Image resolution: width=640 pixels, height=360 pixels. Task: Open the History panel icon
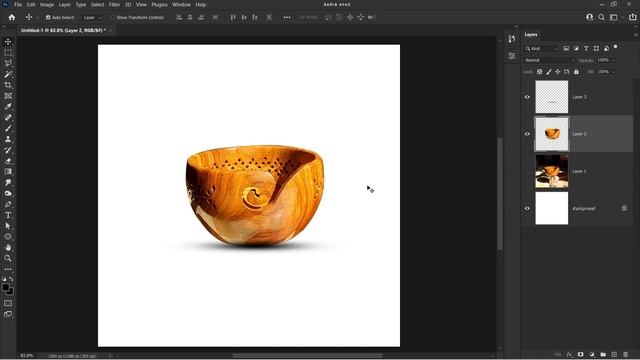512,39
